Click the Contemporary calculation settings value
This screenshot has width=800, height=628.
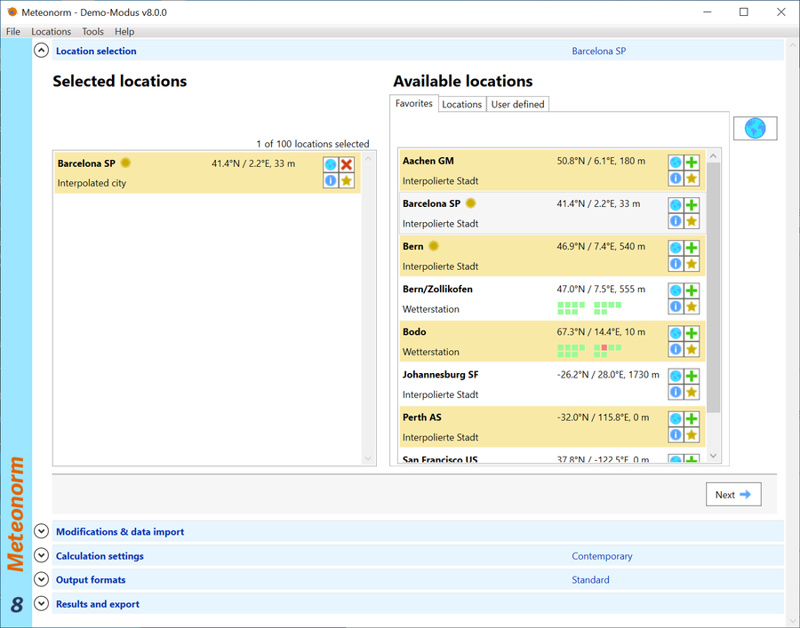[602, 556]
